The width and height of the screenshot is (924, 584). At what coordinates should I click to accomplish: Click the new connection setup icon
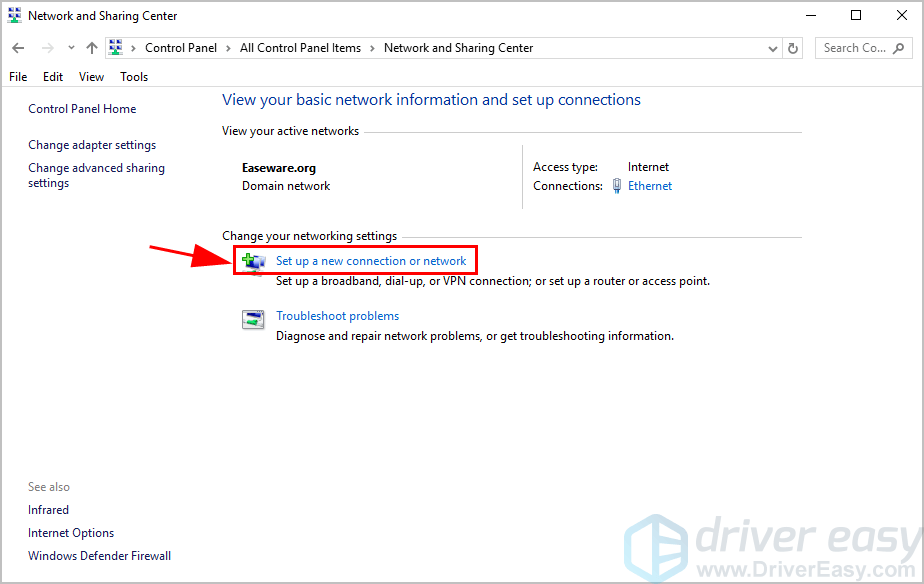[253, 262]
